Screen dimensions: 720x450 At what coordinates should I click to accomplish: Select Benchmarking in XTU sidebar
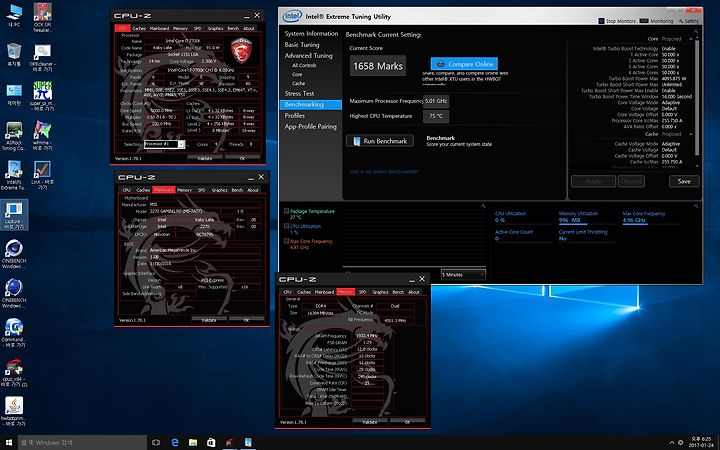311,105
